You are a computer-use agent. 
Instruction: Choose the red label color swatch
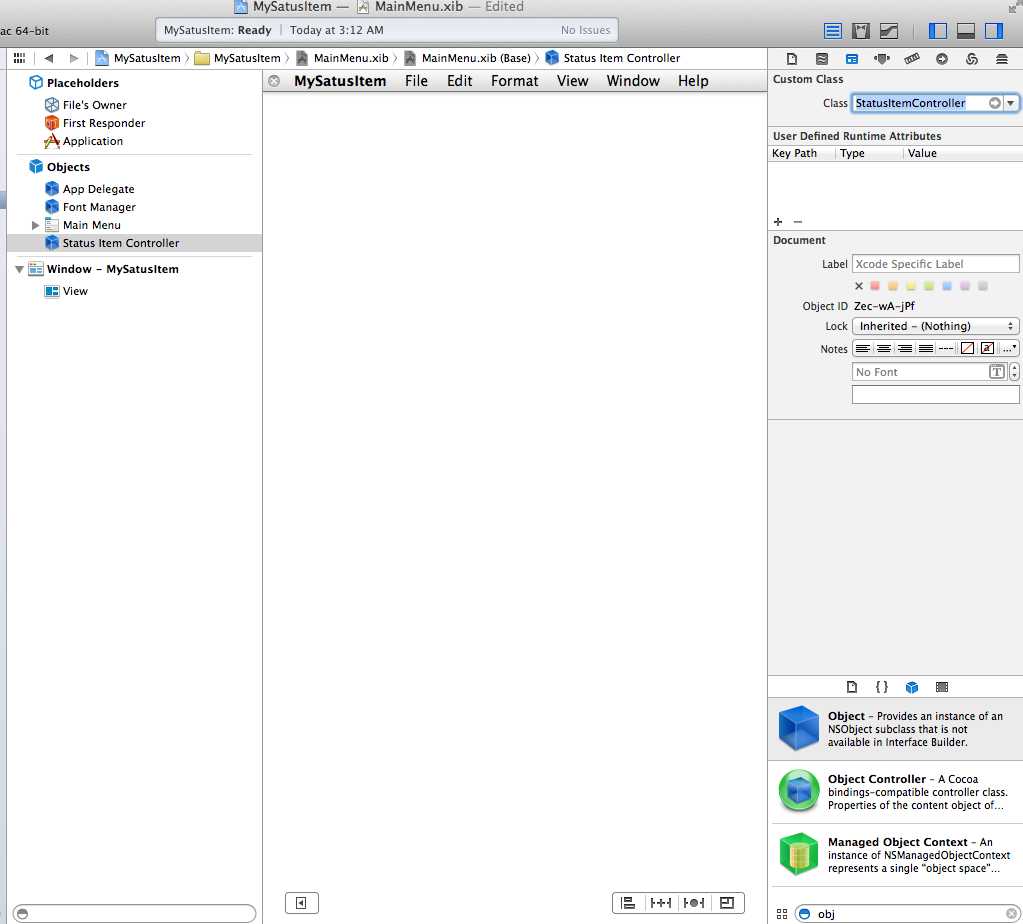pyautogui.click(x=875, y=286)
